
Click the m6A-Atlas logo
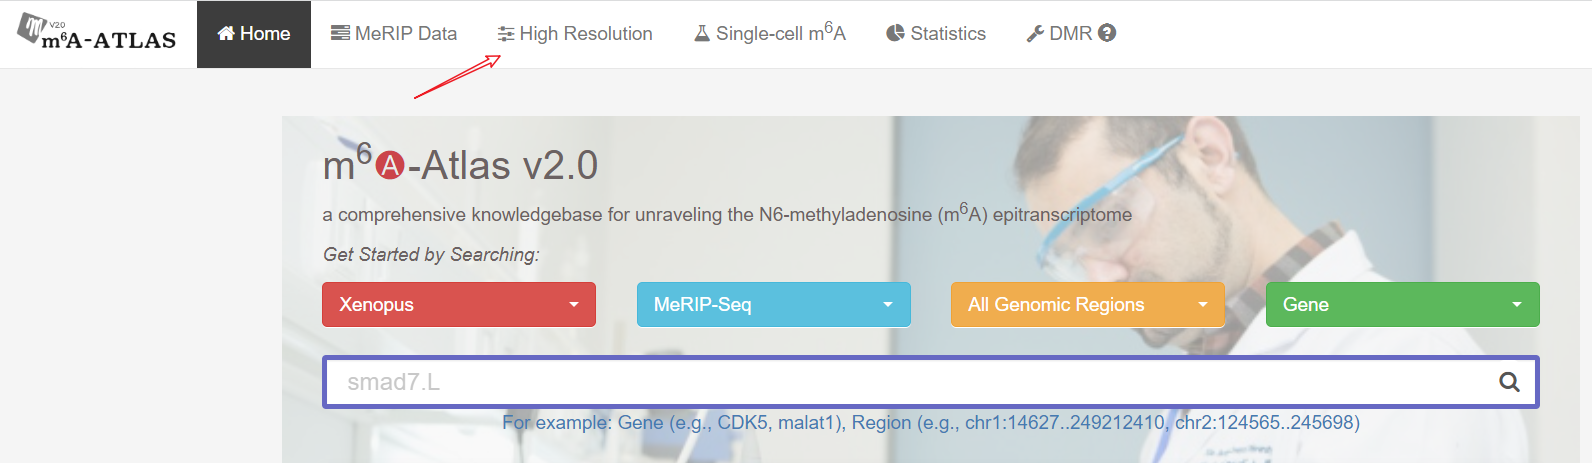(x=97, y=33)
